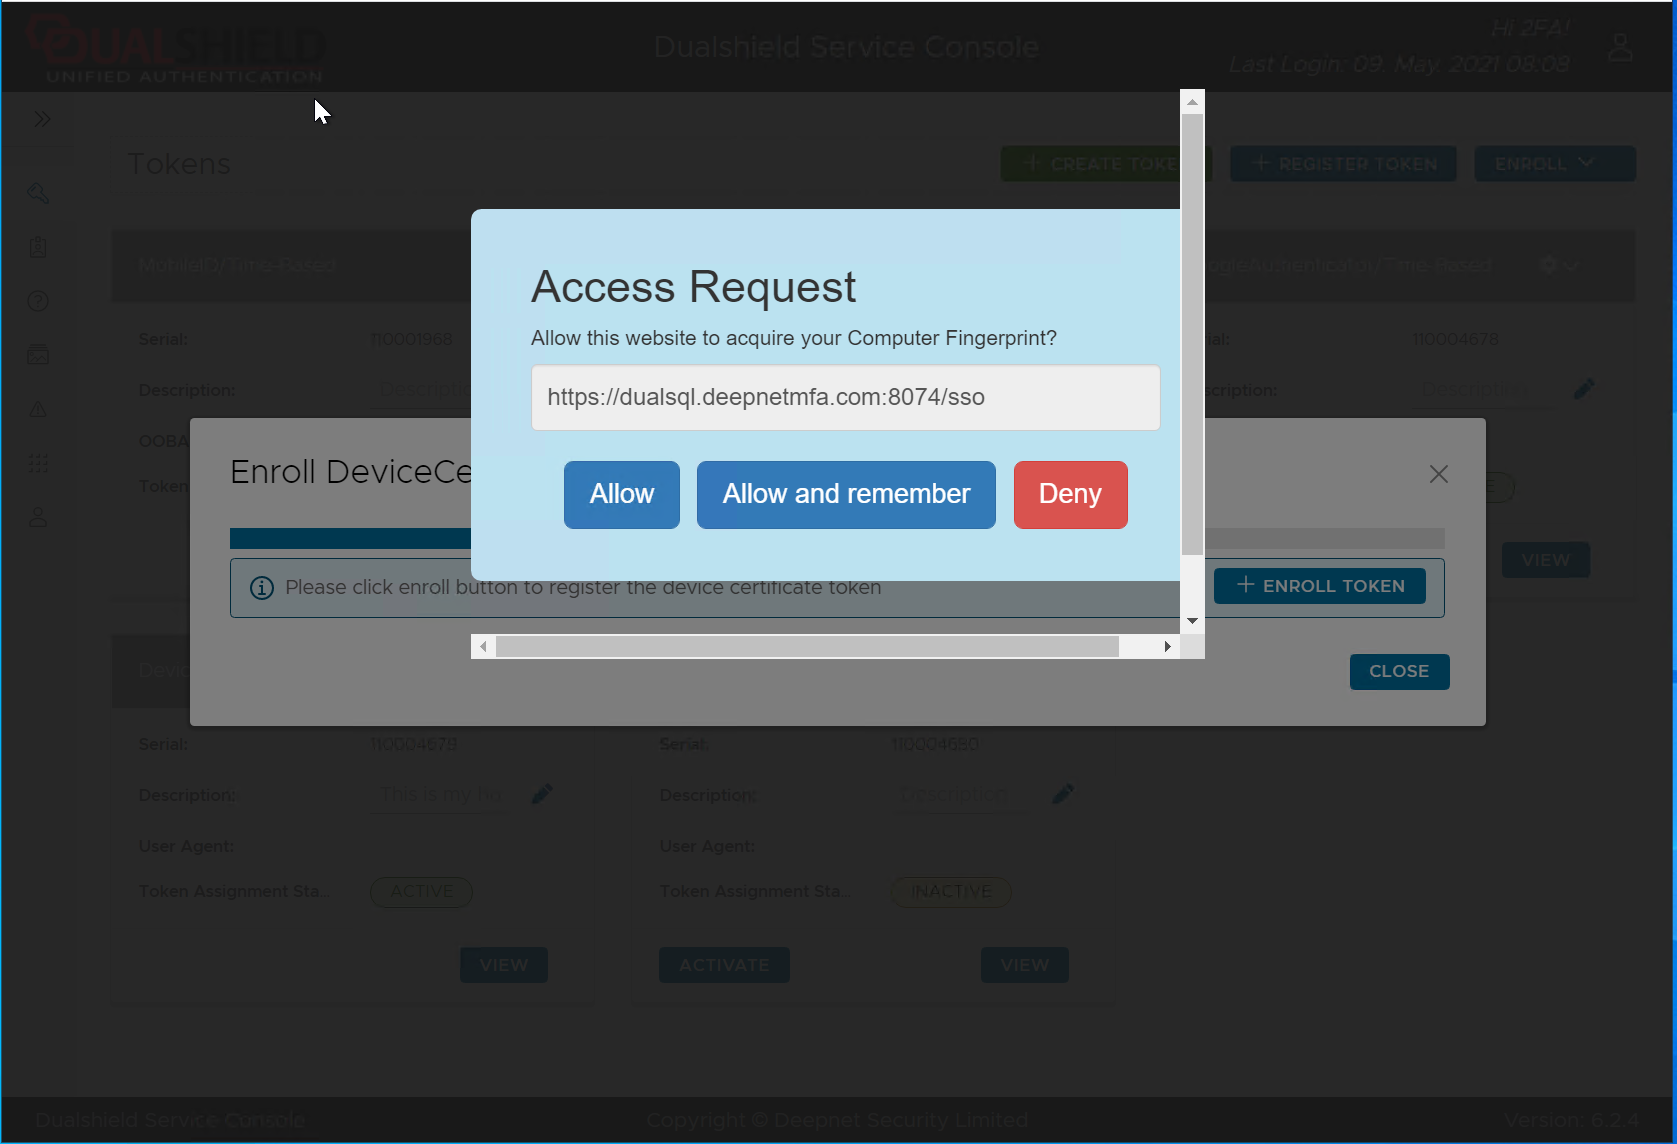The height and width of the screenshot is (1144, 1677).
Task: Click View for token 110004680
Action: point(1025,965)
